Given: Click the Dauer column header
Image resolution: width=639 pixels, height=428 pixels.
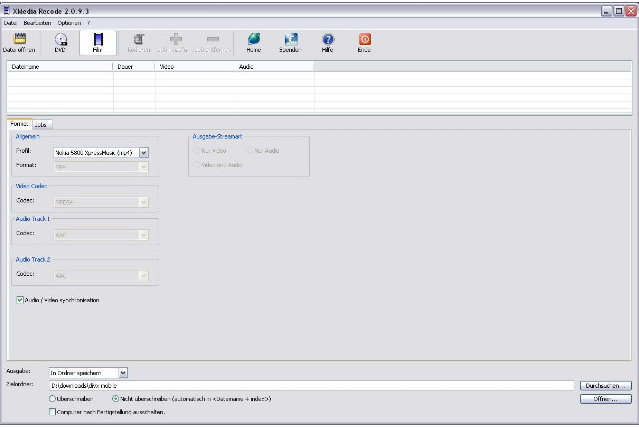Looking at the screenshot, I should click(134, 66).
